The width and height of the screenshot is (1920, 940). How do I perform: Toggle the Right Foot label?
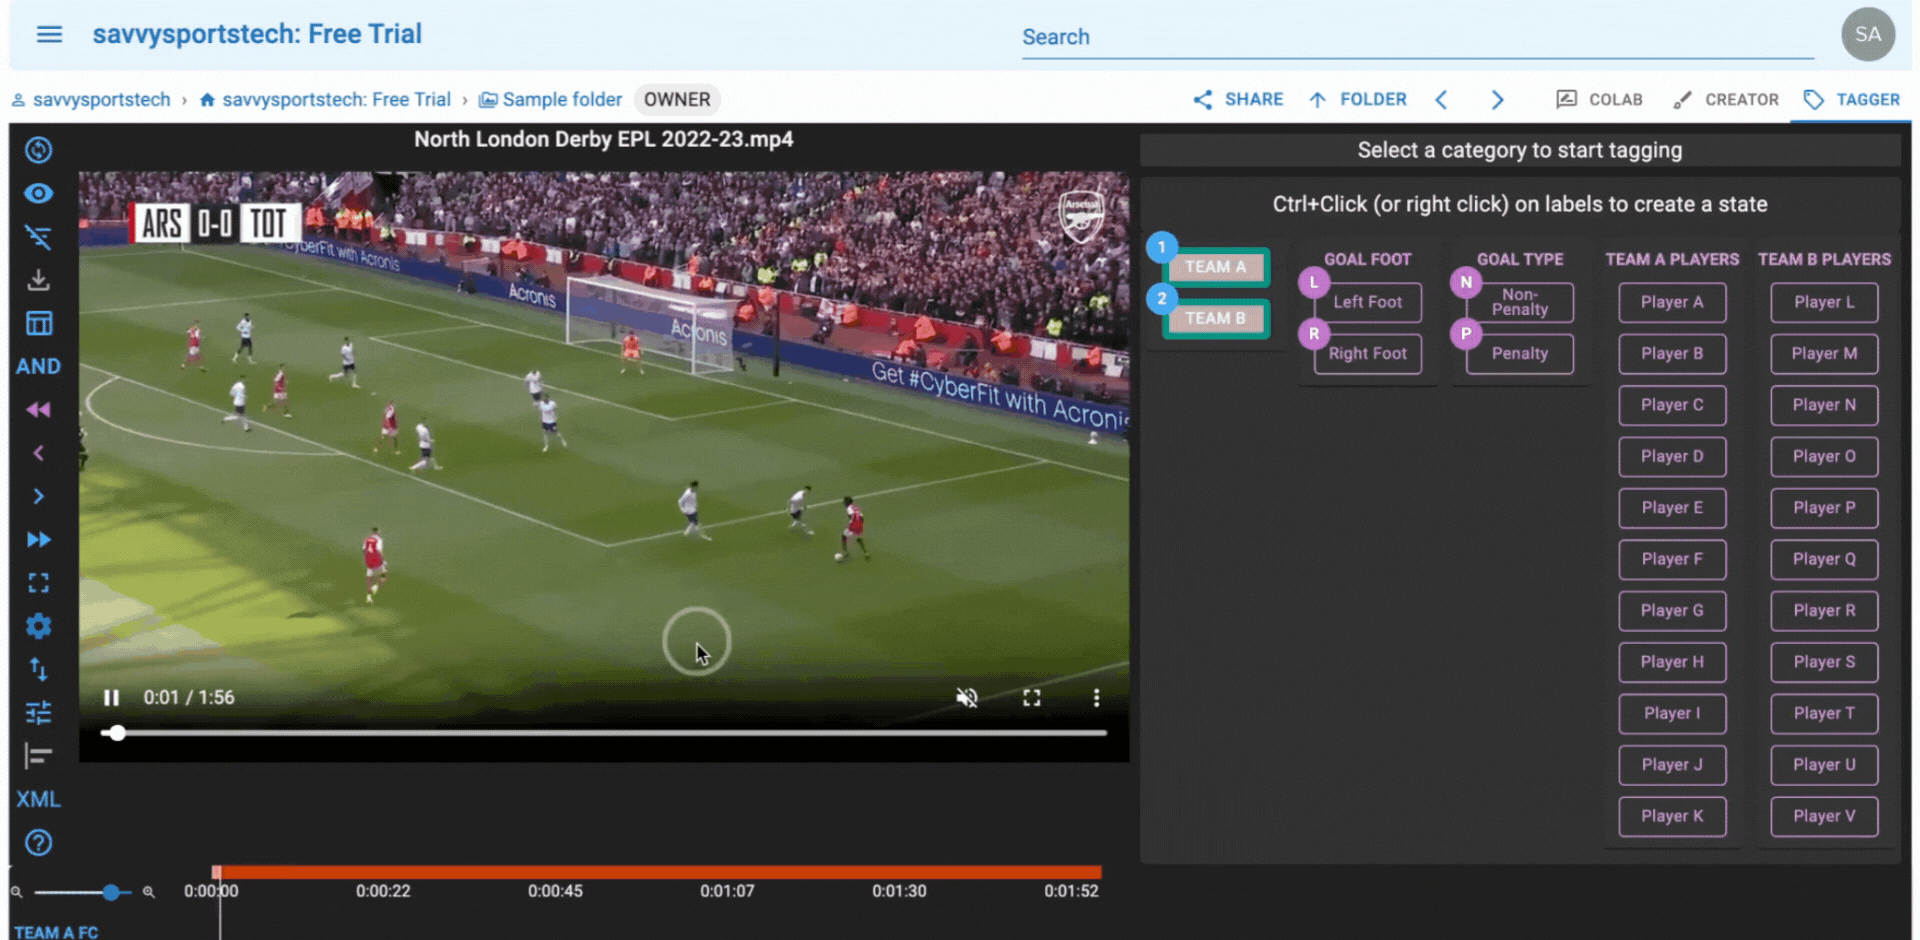pos(1367,354)
